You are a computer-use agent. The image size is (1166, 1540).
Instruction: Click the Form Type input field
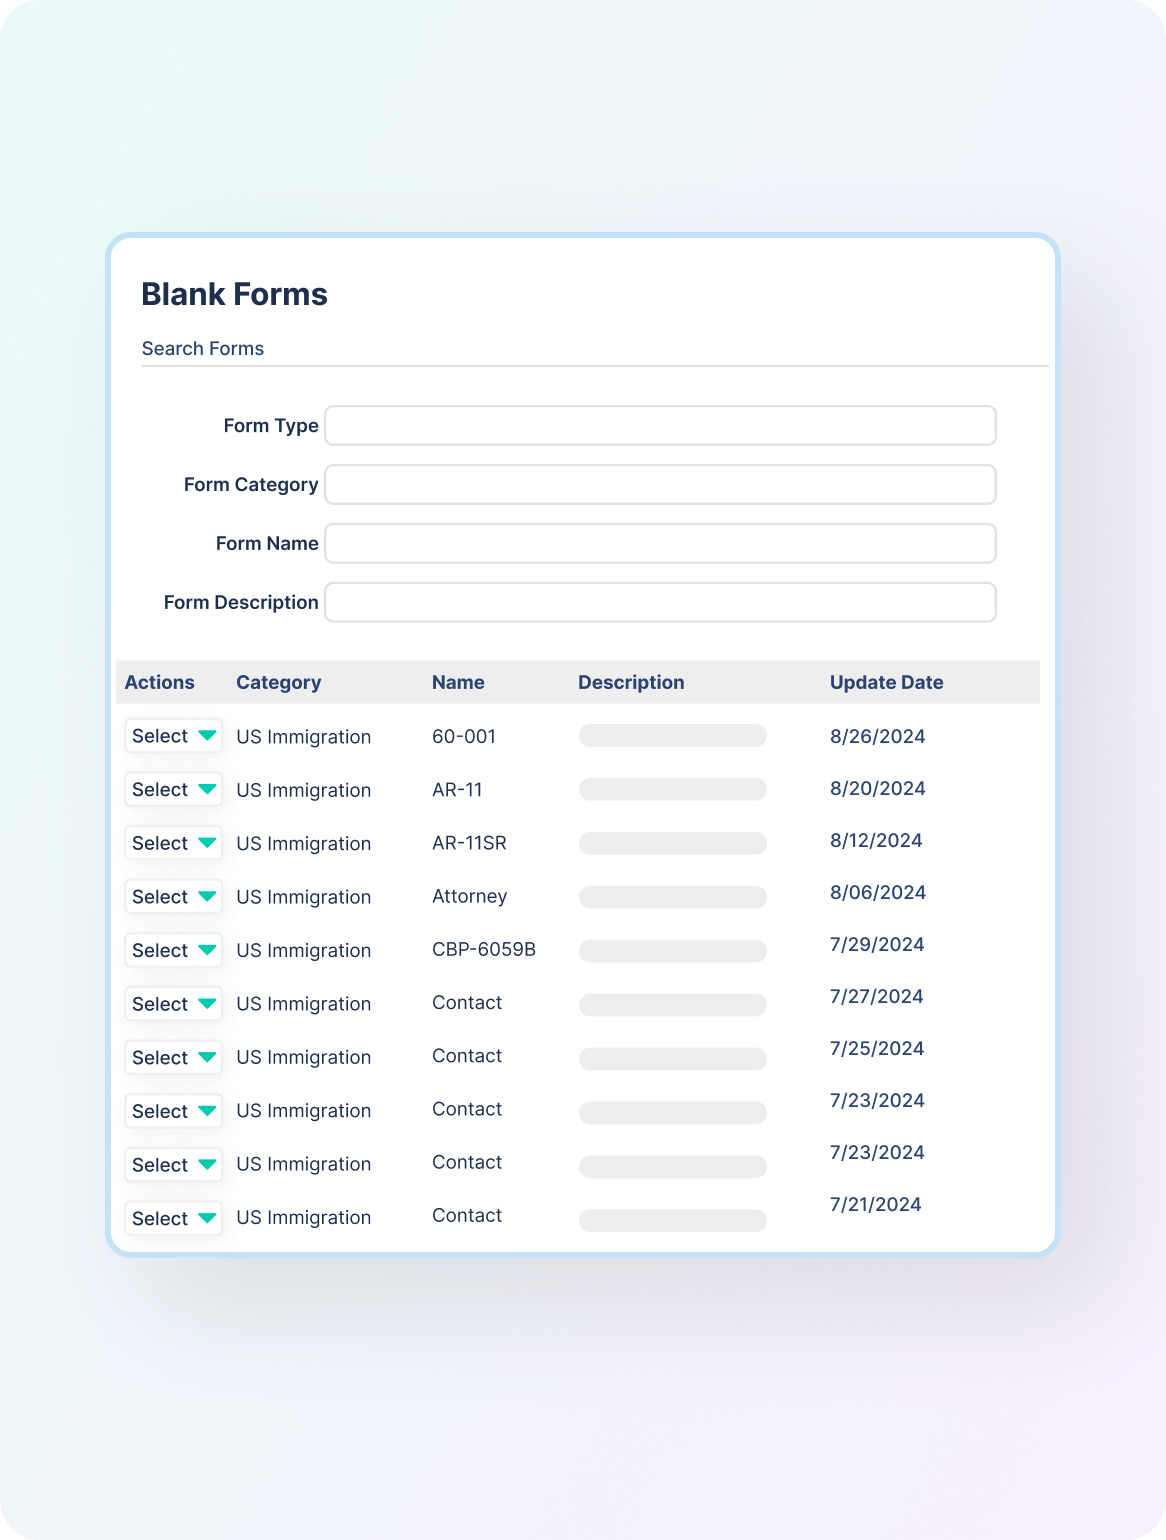click(660, 425)
